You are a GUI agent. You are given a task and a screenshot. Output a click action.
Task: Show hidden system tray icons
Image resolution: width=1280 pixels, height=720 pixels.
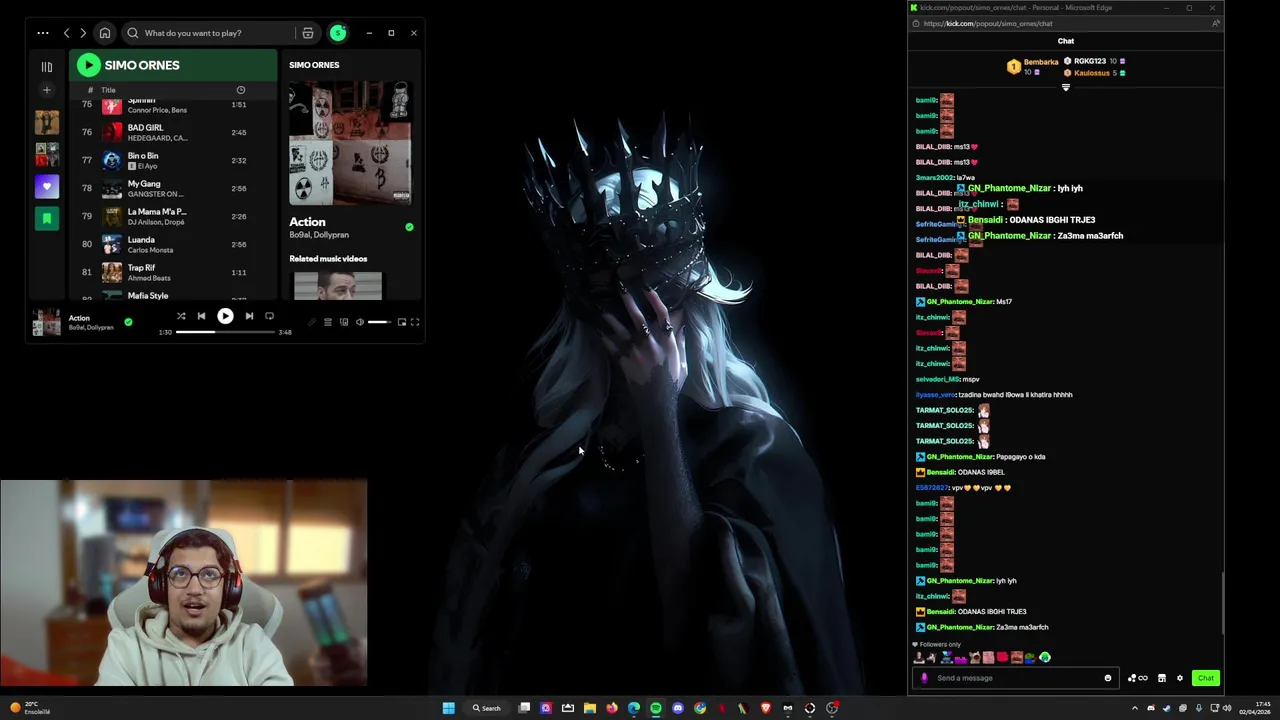(x=1134, y=708)
